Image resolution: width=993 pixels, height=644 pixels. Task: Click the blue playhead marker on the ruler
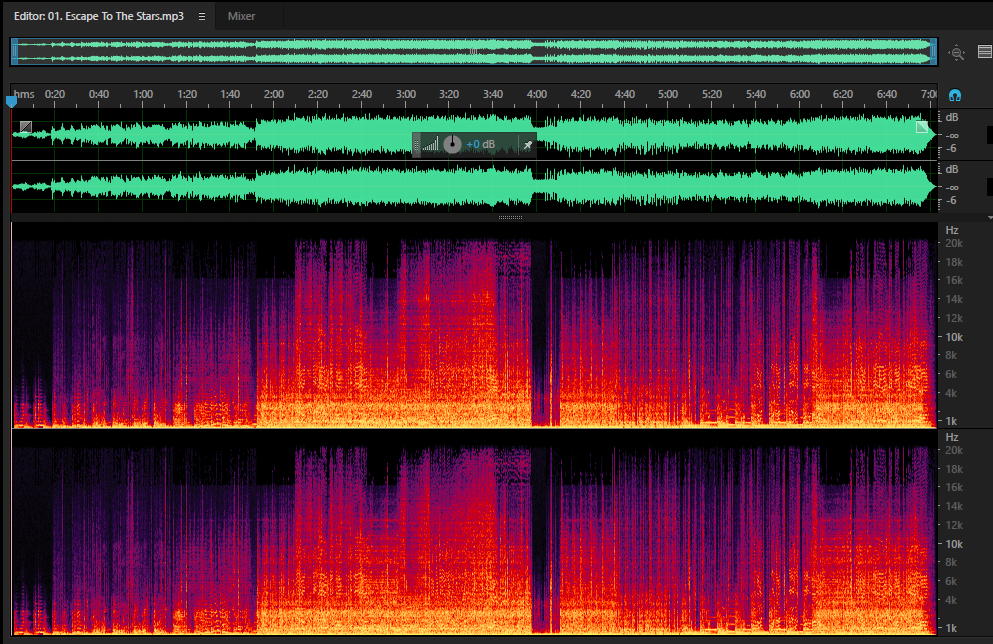(11, 101)
